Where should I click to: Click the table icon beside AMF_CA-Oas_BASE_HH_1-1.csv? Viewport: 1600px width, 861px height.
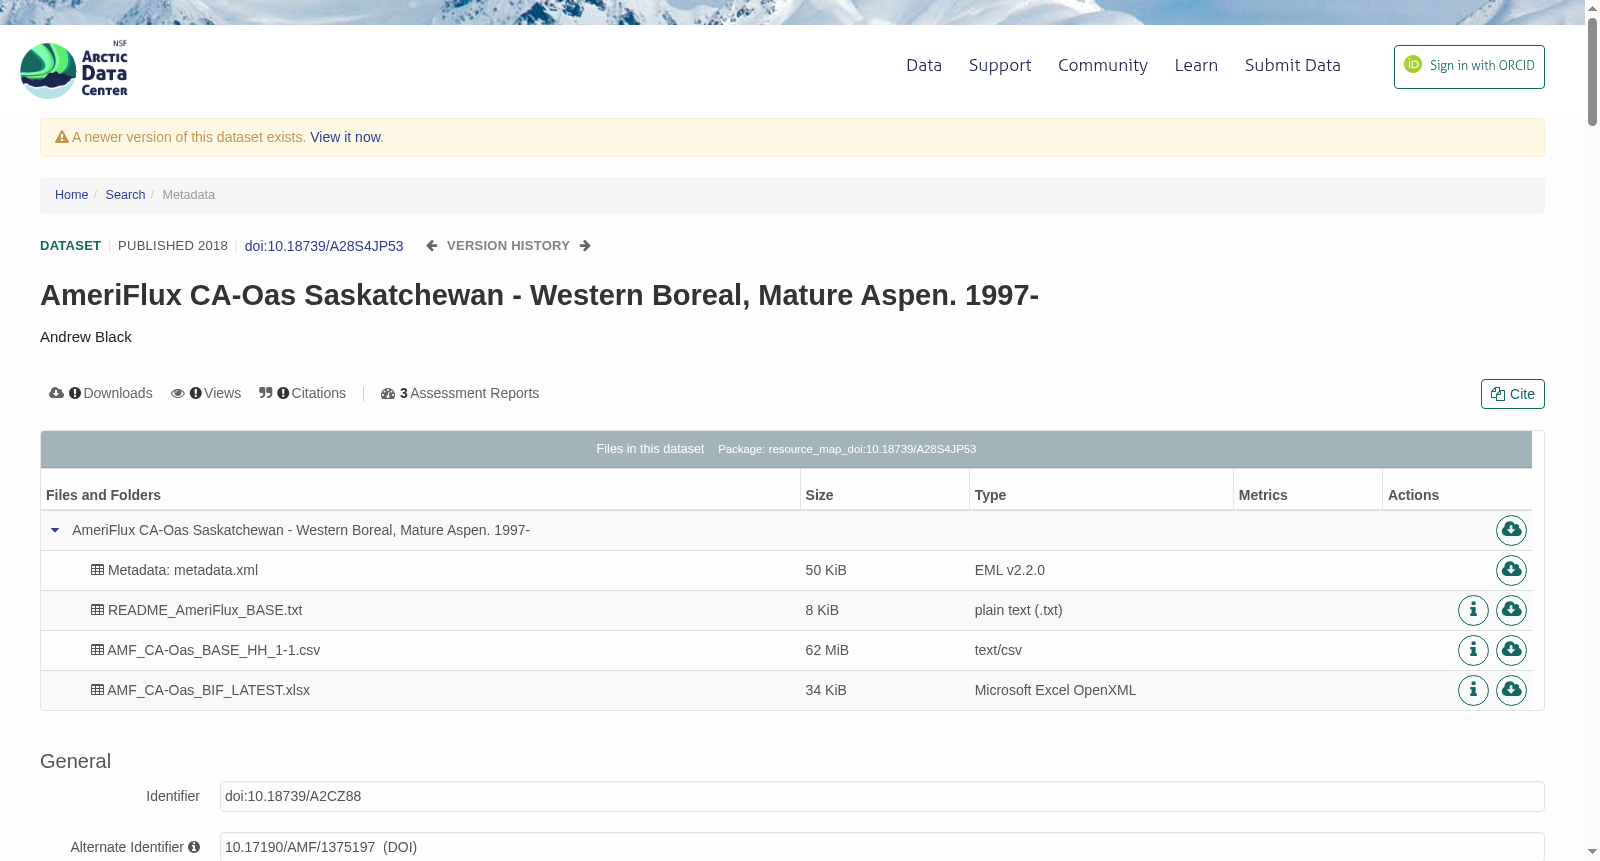pyautogui.click(x=97, y=650)
